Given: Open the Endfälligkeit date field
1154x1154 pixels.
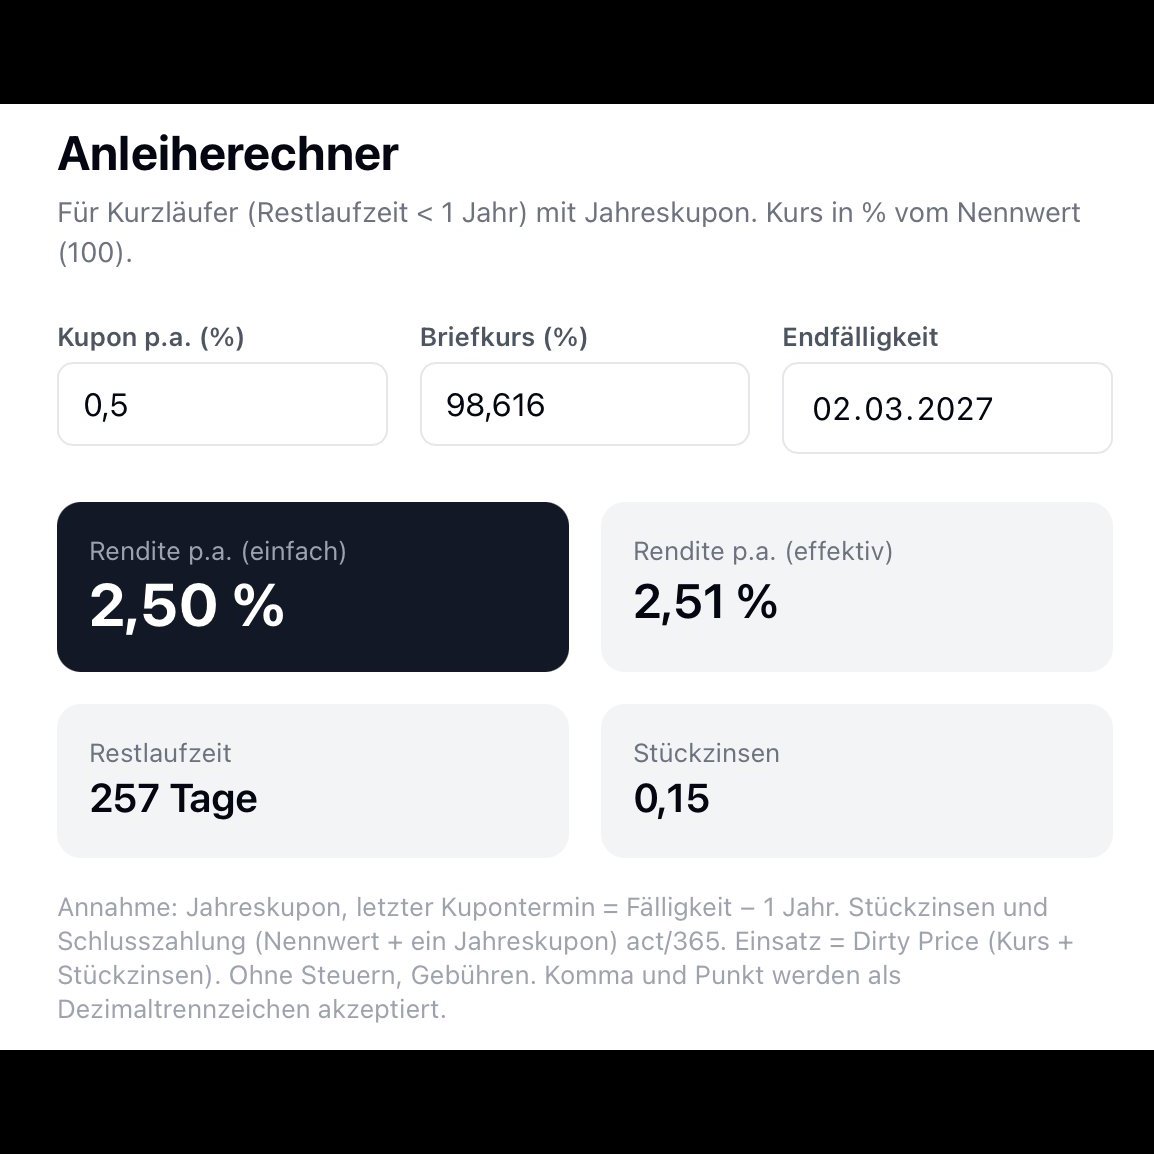Looking at the screenshot, I should pos(947,408).
